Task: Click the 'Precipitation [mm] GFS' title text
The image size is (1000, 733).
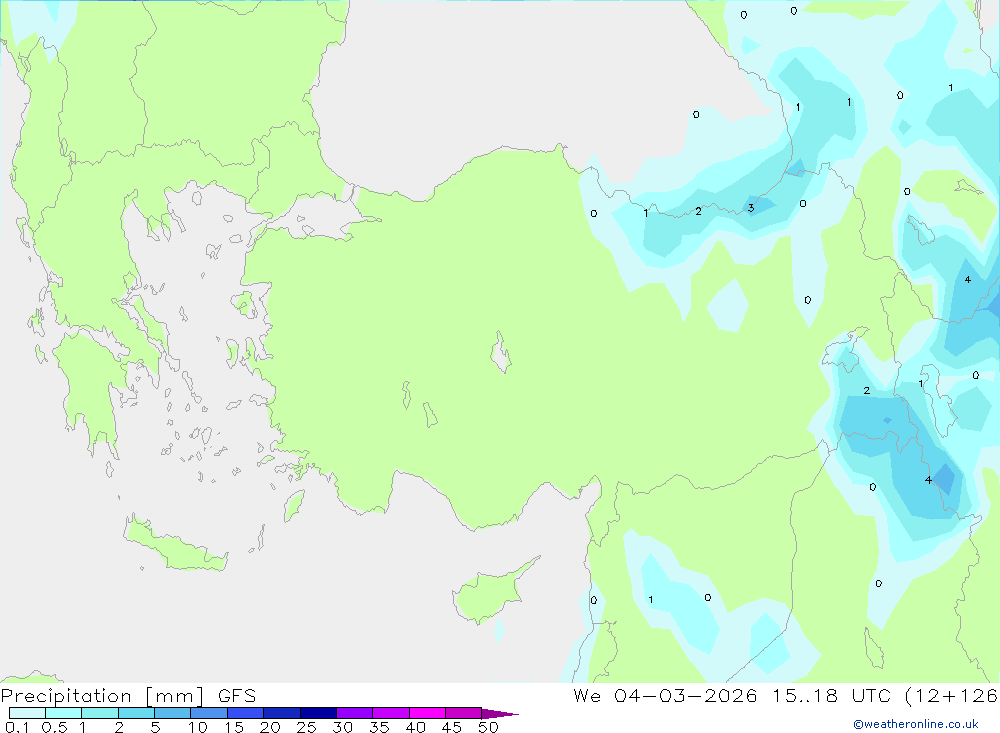Action: 128,696
